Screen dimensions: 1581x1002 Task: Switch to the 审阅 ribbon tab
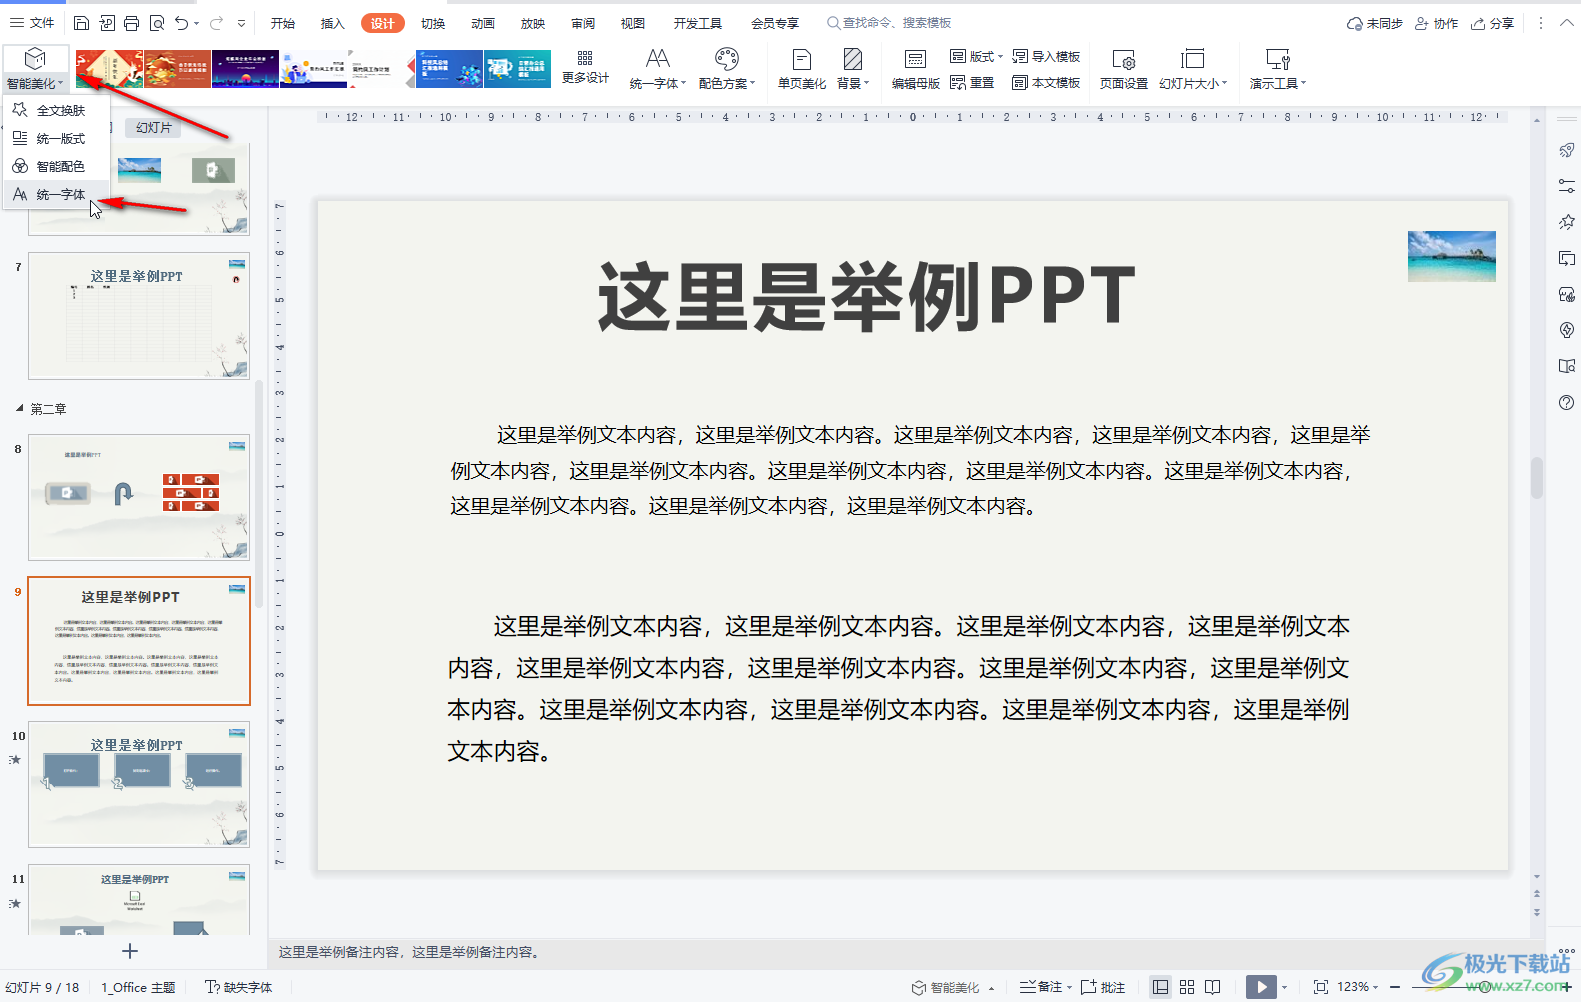[x=583, y=23]
